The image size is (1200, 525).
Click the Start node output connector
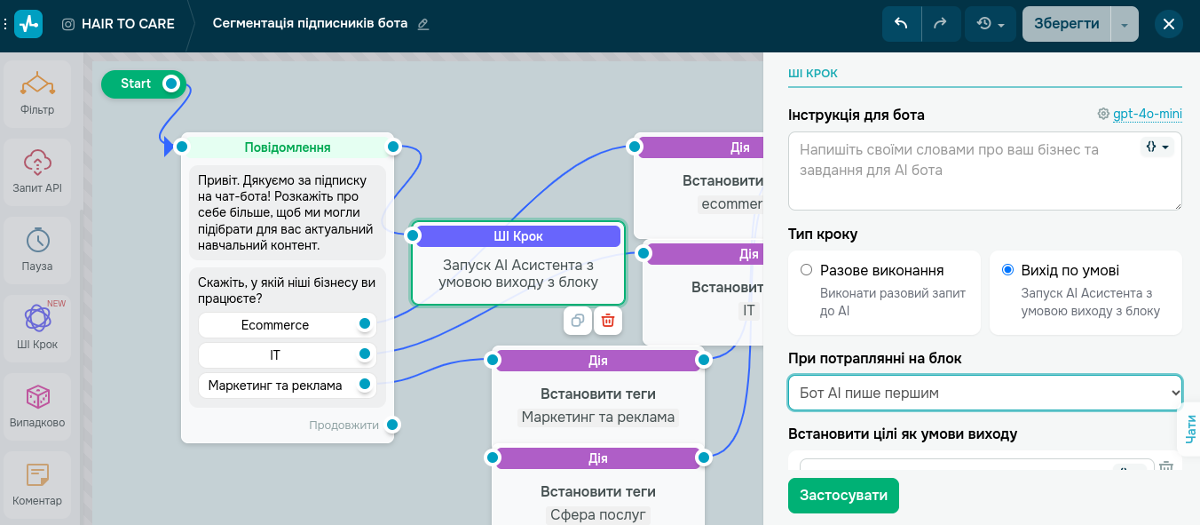171,84
